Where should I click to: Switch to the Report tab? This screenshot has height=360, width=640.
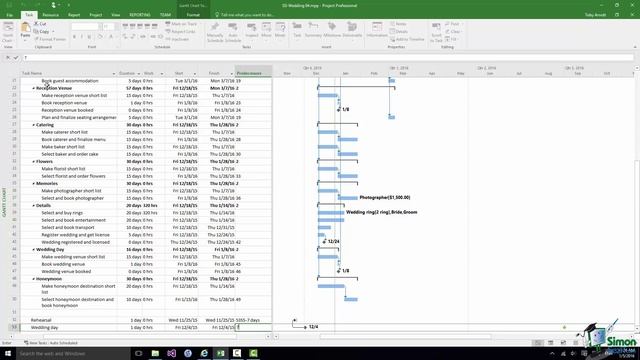(x=74, y=15)
